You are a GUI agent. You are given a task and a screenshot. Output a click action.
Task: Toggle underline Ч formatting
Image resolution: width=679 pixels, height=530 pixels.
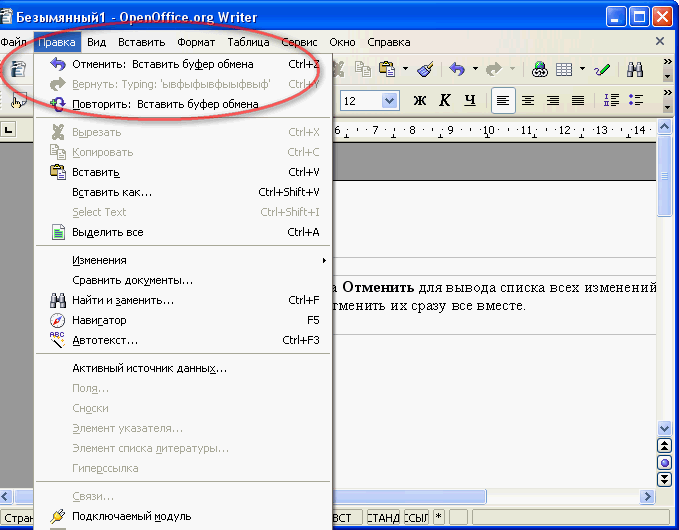pyautogui.click(x=470, y=100)
